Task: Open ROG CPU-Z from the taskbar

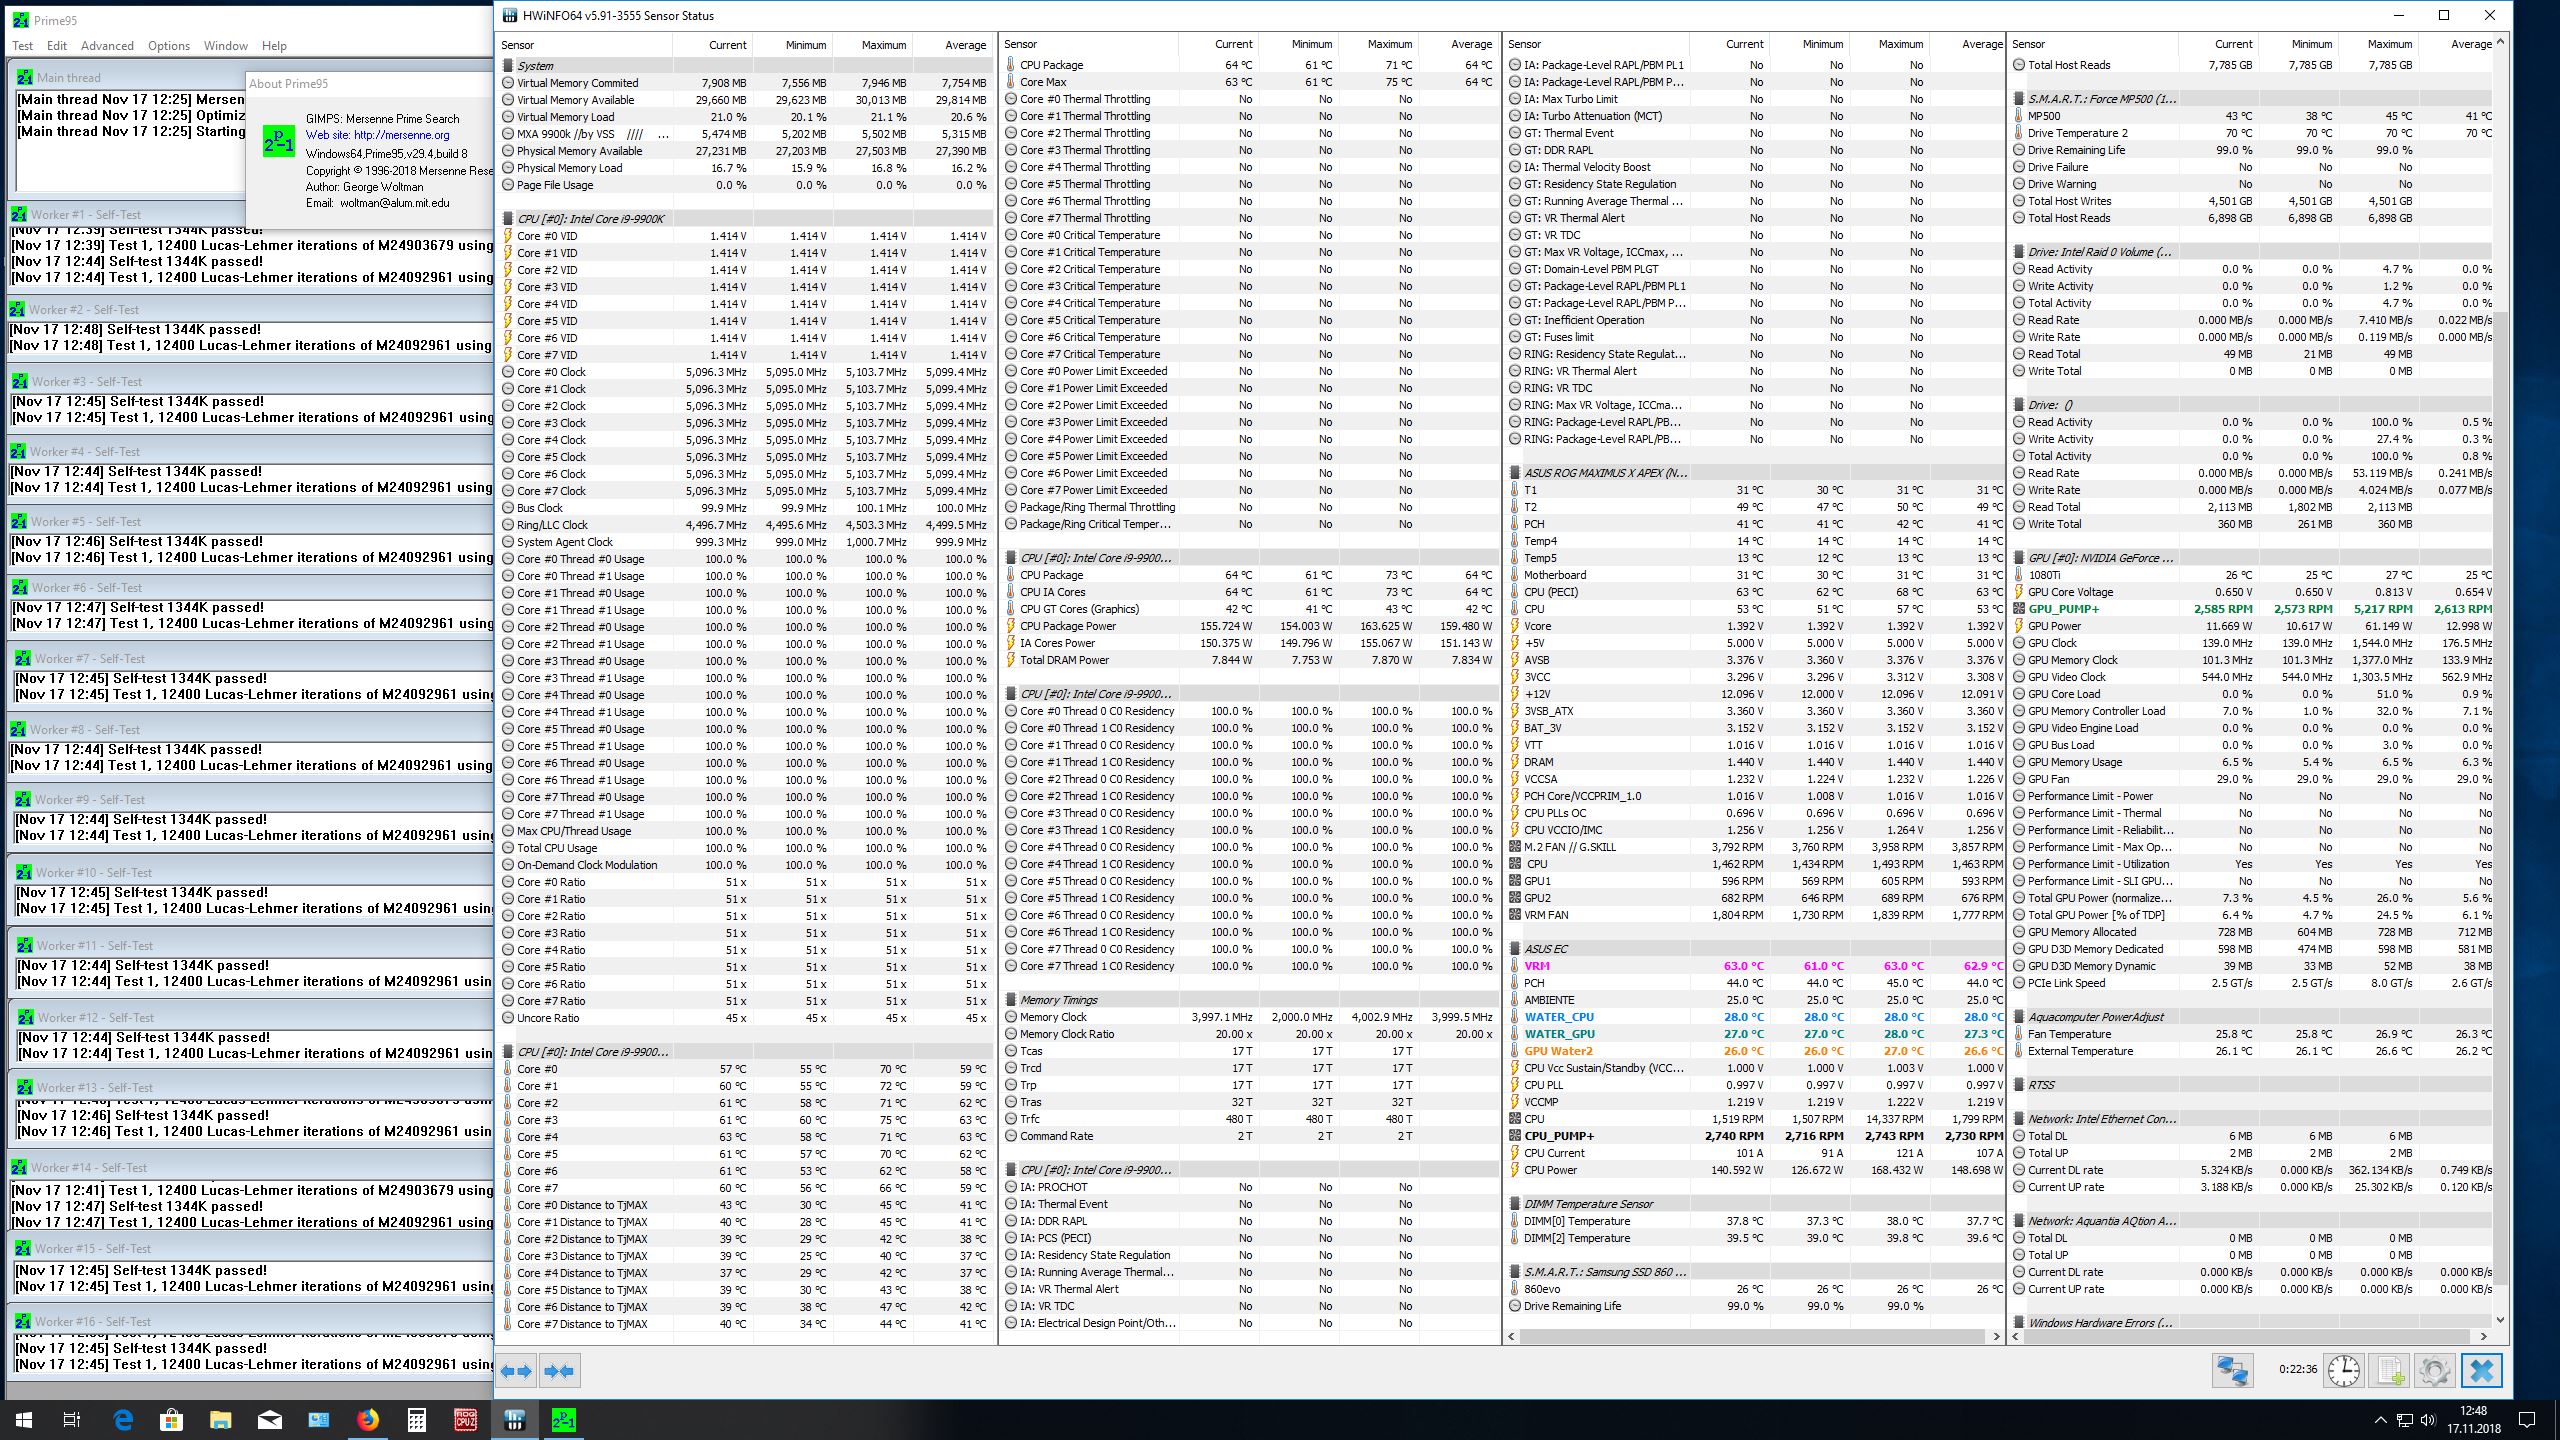Action: [466, 1419]
